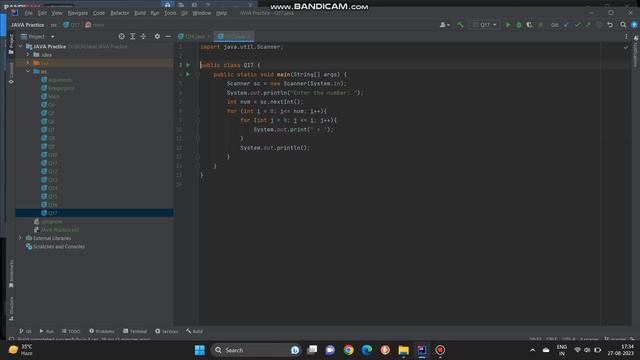Image resolution: width=640 pixels, height=360 pixels.
Task: Open the Refactor menu
Action: click(x=120, y=13)
